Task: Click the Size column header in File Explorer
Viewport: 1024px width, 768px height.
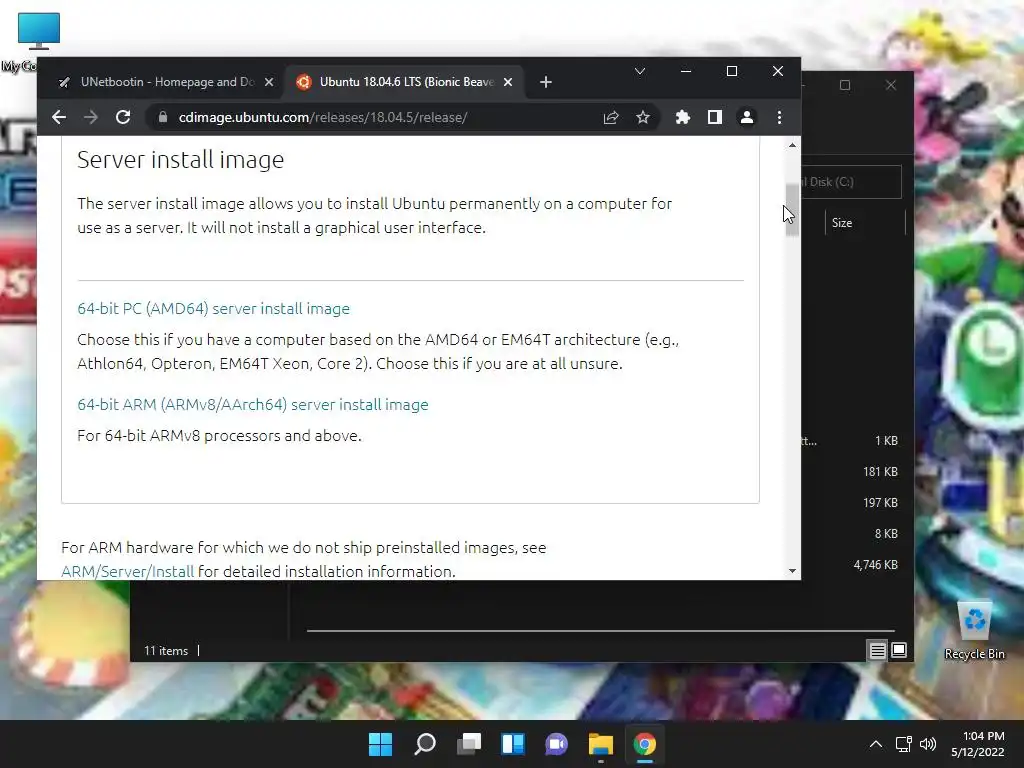Action: click(x=865, y=223)
